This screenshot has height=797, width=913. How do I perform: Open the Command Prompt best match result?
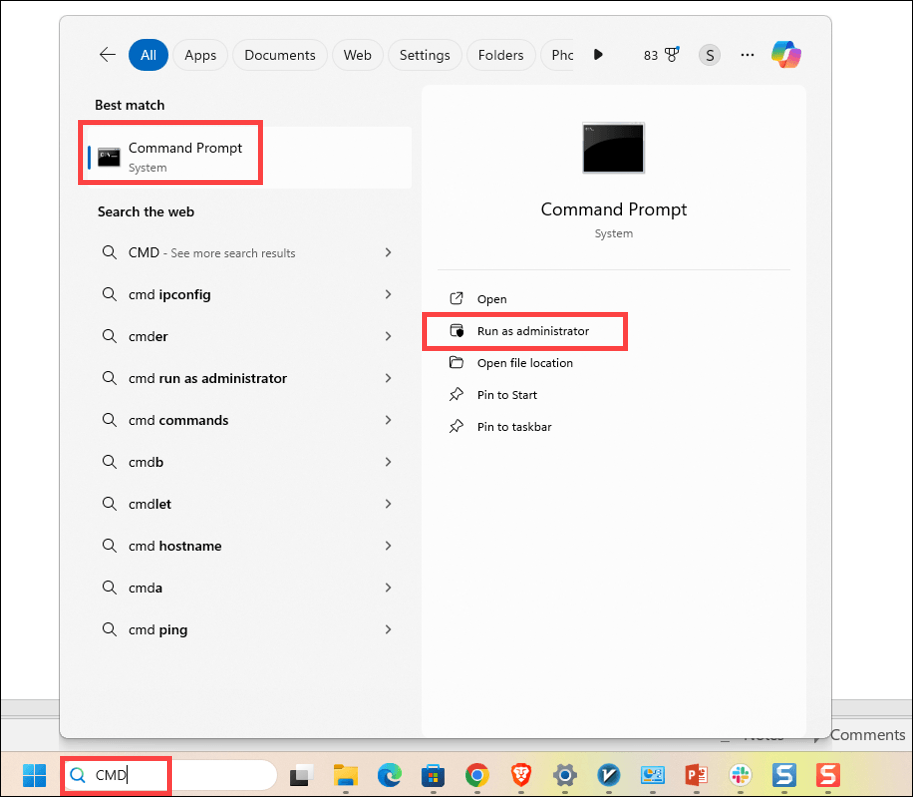coord(185,156)
